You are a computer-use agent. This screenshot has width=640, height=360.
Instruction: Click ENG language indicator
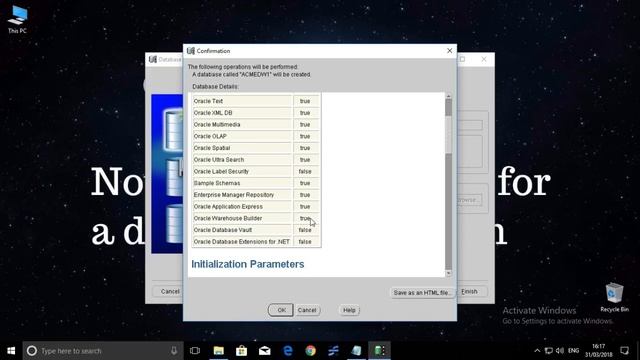coord(573,351)
